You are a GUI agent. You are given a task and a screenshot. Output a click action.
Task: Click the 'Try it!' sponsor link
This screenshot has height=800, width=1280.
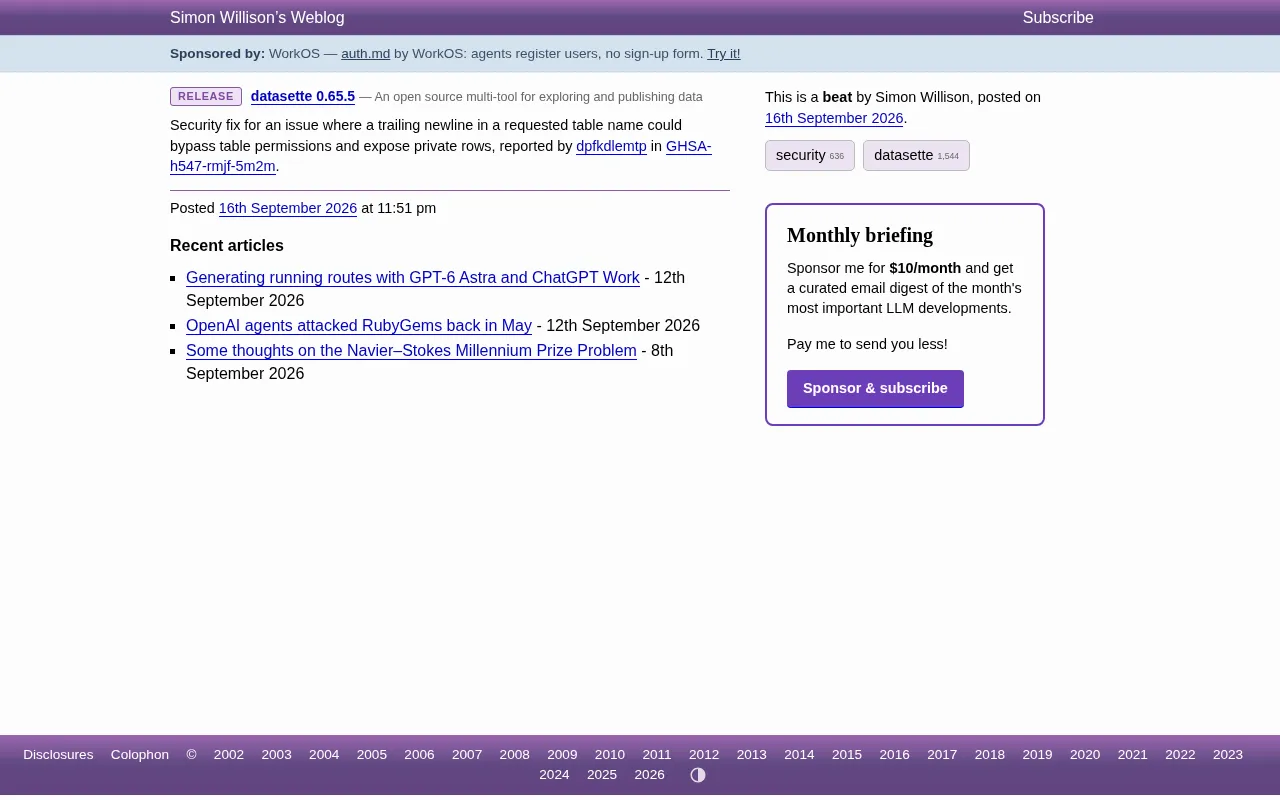724,54
